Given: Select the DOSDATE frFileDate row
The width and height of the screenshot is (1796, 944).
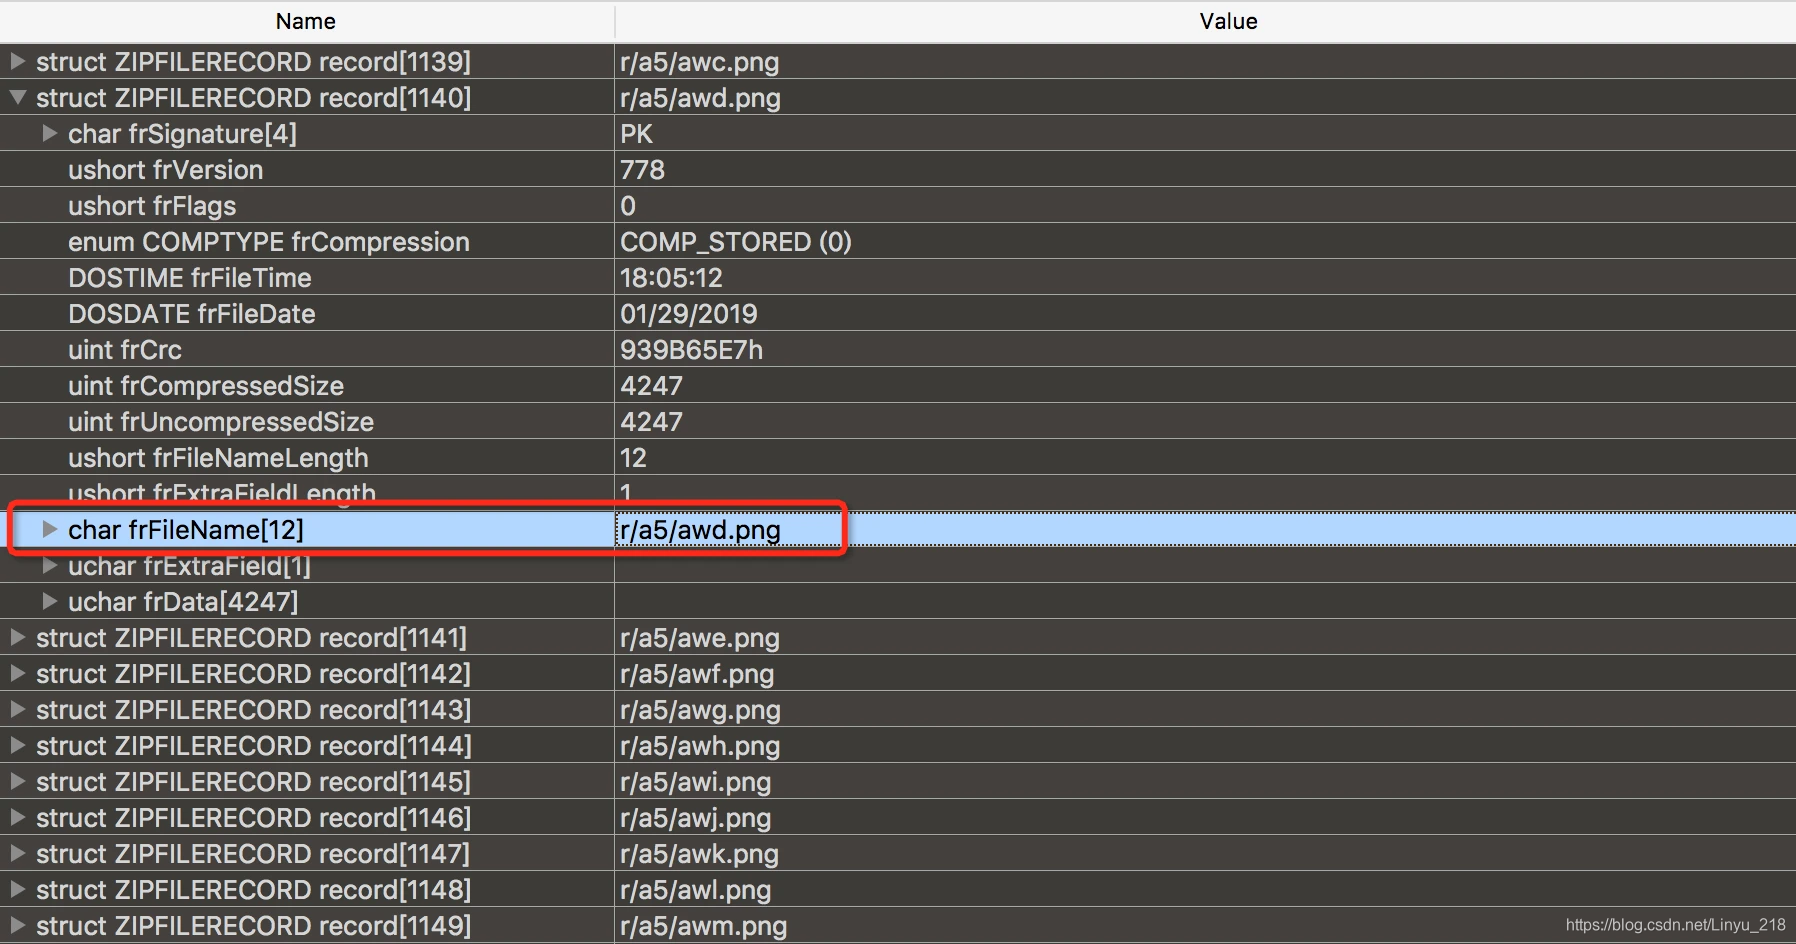Looking at the screenshot, I should tap(898, 314).
